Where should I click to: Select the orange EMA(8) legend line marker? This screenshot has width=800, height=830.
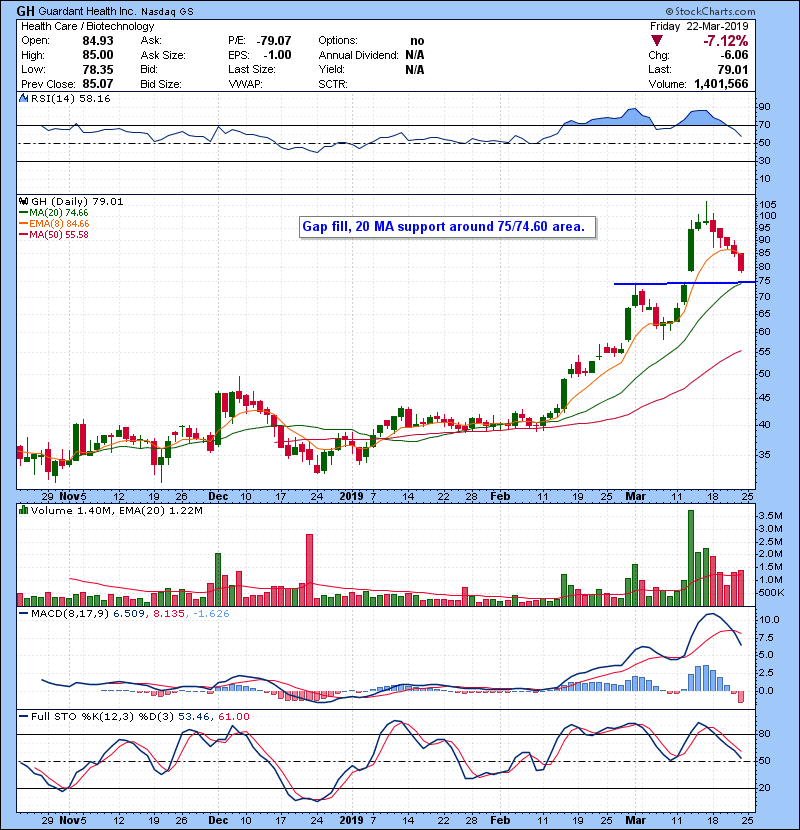tap(24, 224)
